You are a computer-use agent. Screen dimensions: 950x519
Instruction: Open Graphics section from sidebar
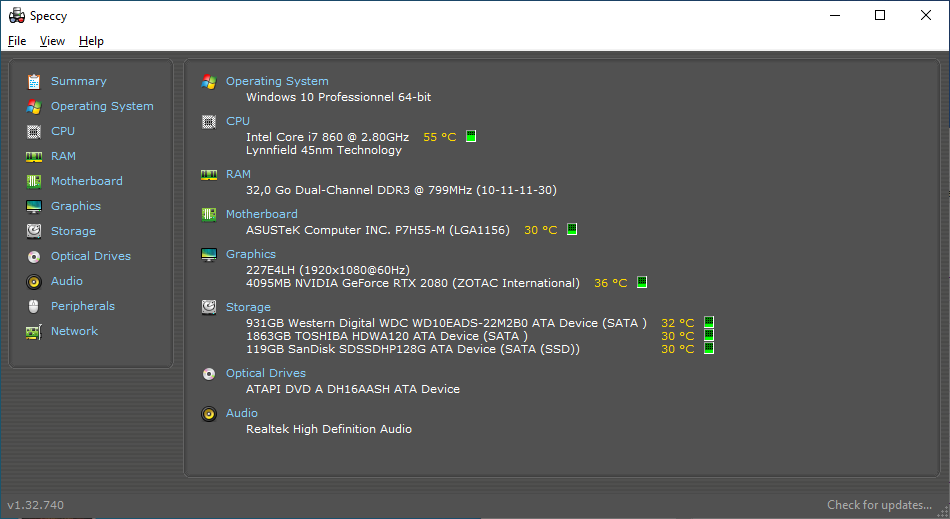pos(76,206)
